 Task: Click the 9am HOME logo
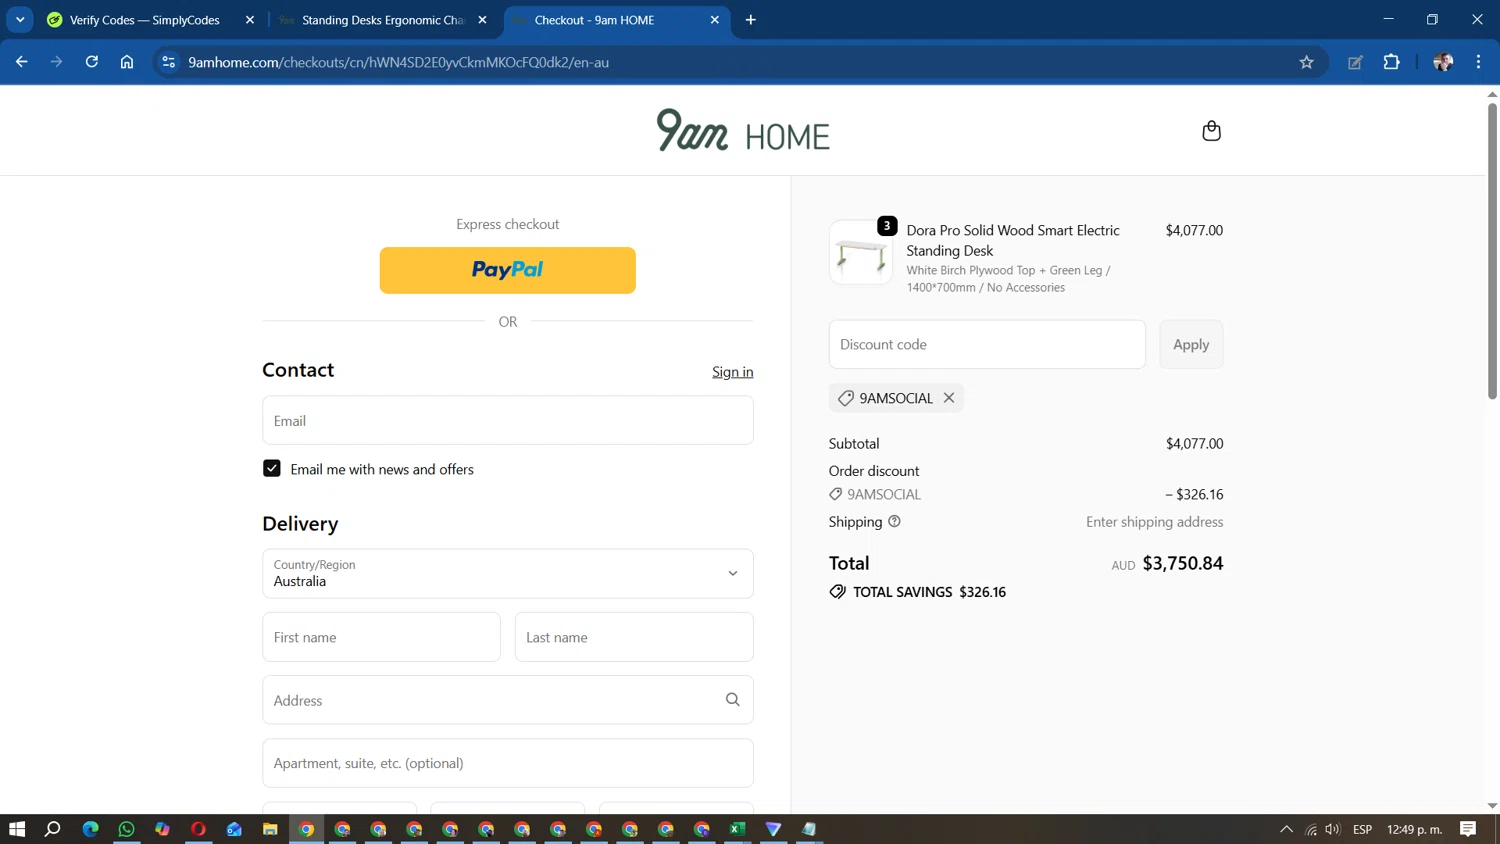click(743, 131)
